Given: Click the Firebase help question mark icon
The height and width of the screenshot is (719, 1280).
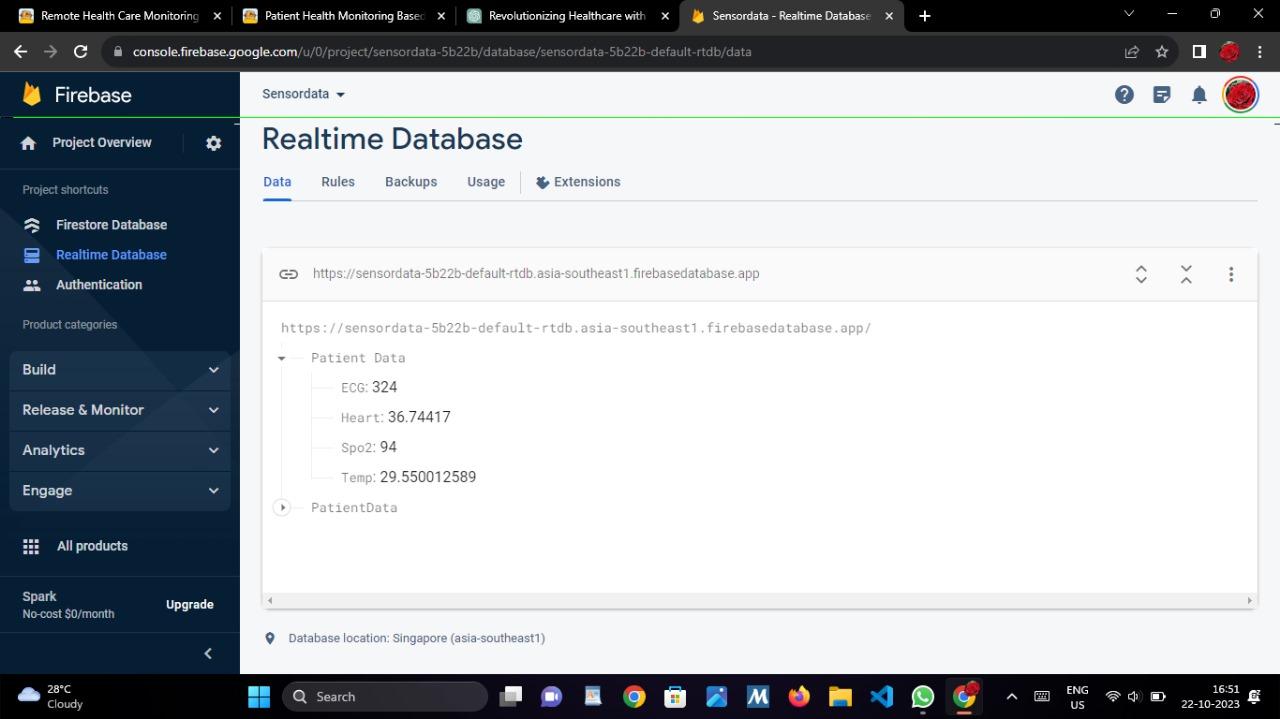Looking at the screenshot, I should coord(1124,95).
